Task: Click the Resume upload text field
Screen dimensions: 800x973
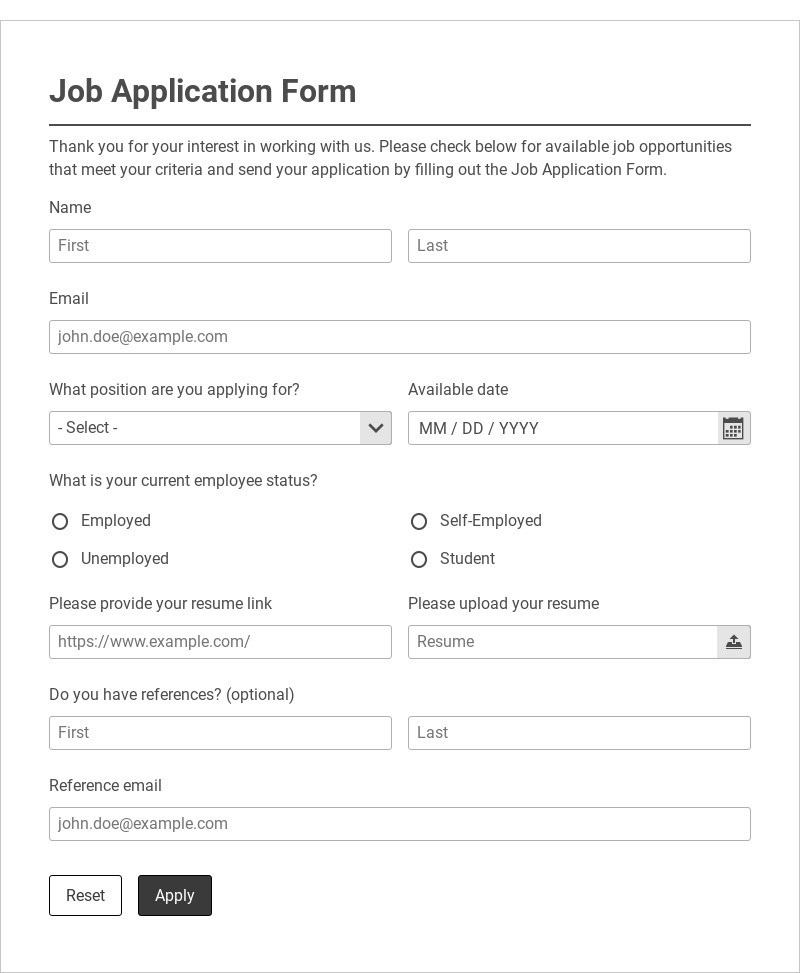Action: [563, 642]
